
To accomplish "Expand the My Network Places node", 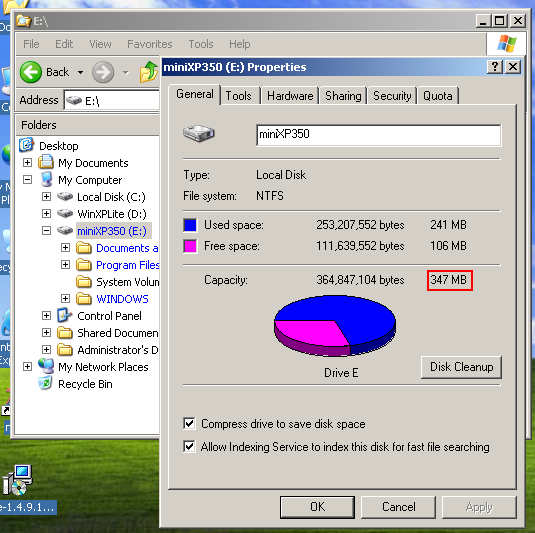I will 27,367.
